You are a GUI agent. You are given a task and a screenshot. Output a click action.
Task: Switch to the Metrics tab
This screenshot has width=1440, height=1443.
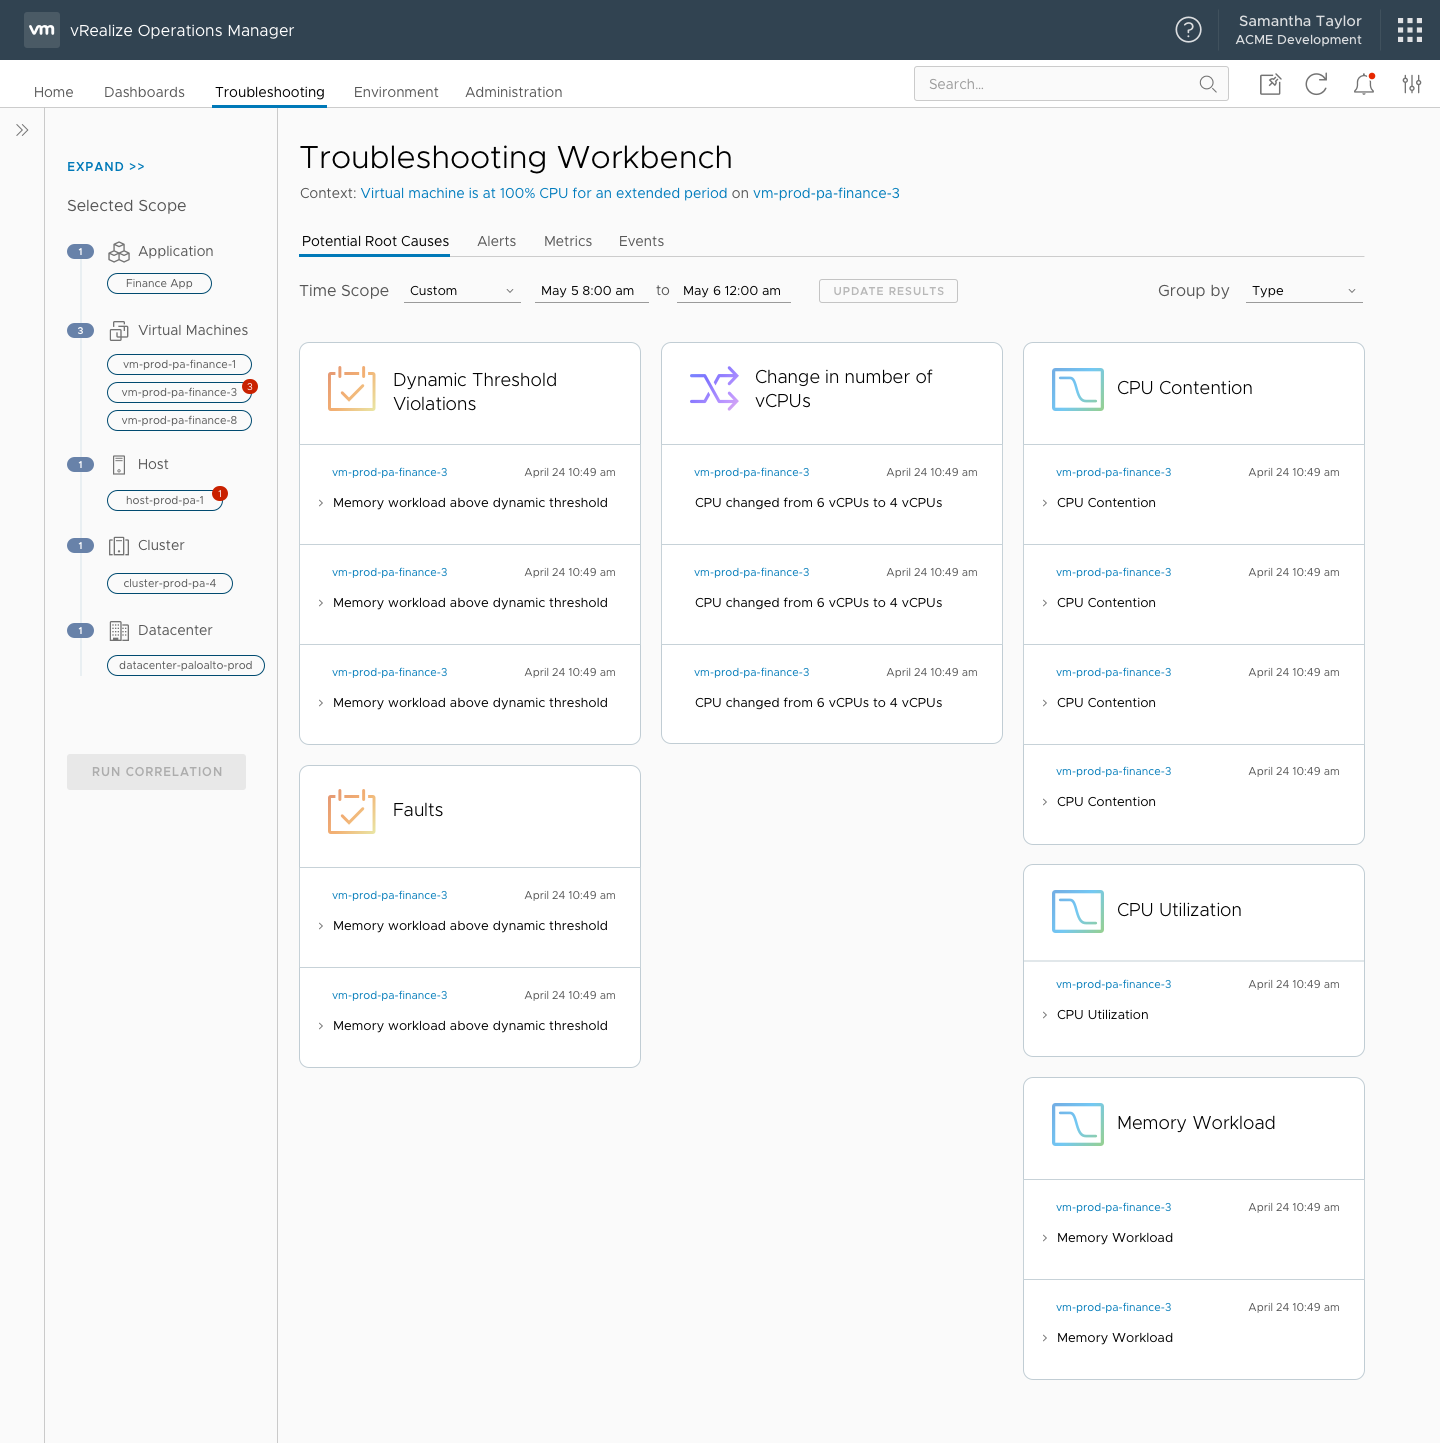coord(568,241)
